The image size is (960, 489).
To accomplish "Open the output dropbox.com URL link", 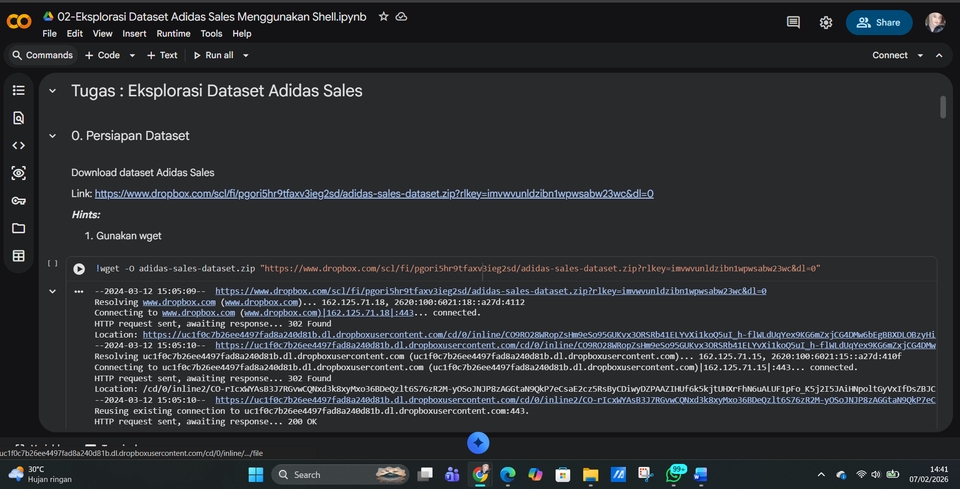I will tap(490, 291).
